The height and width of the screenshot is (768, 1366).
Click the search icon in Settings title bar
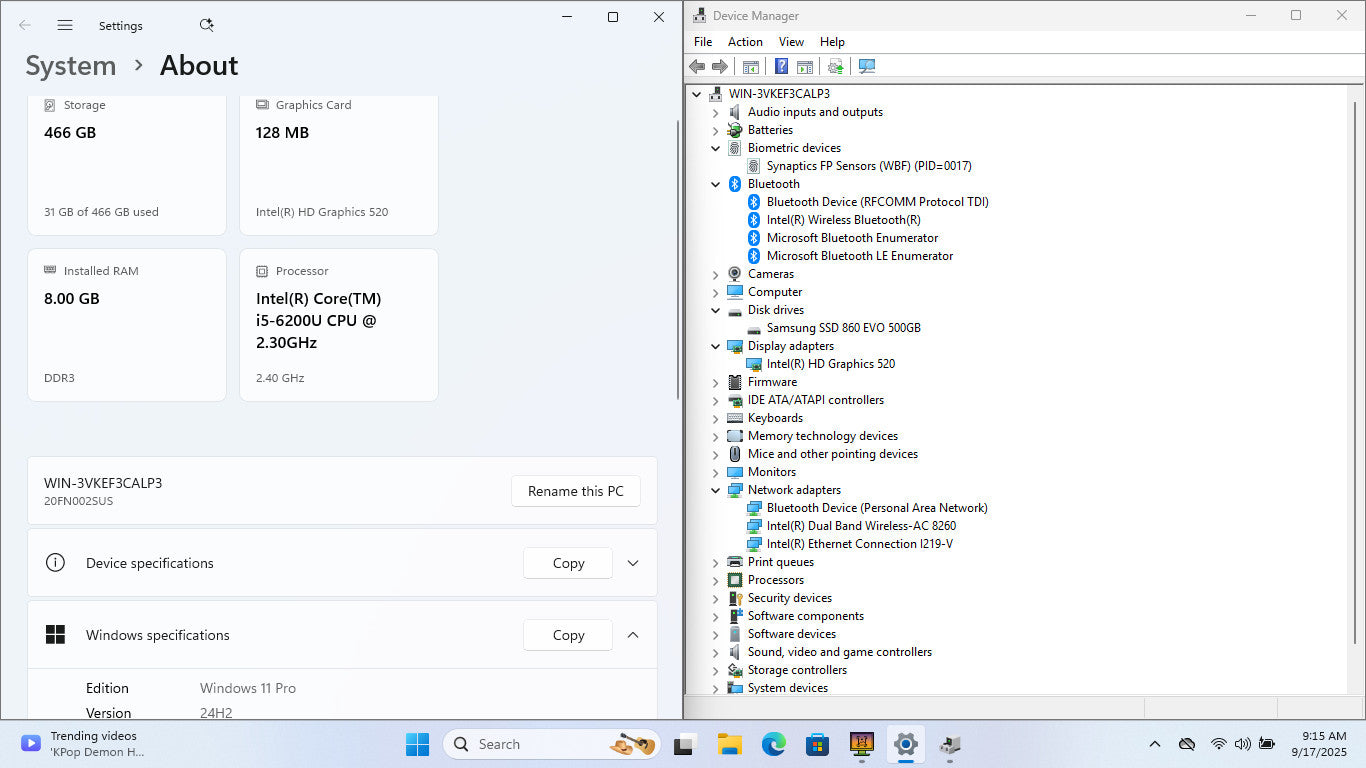click(206, 25)
